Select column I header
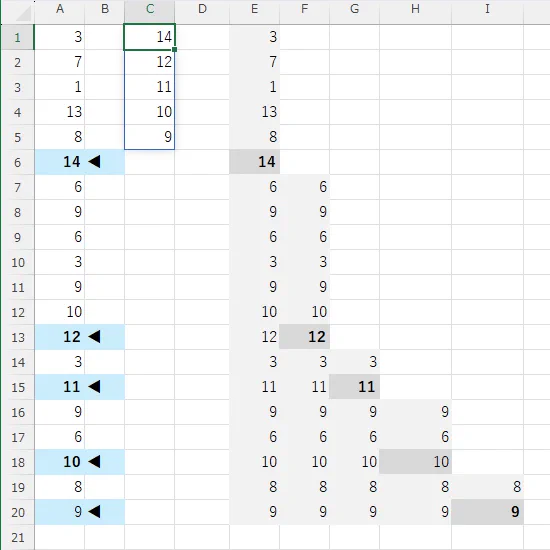The width and height of the screenshot is (550, 550). coord(487,9)
